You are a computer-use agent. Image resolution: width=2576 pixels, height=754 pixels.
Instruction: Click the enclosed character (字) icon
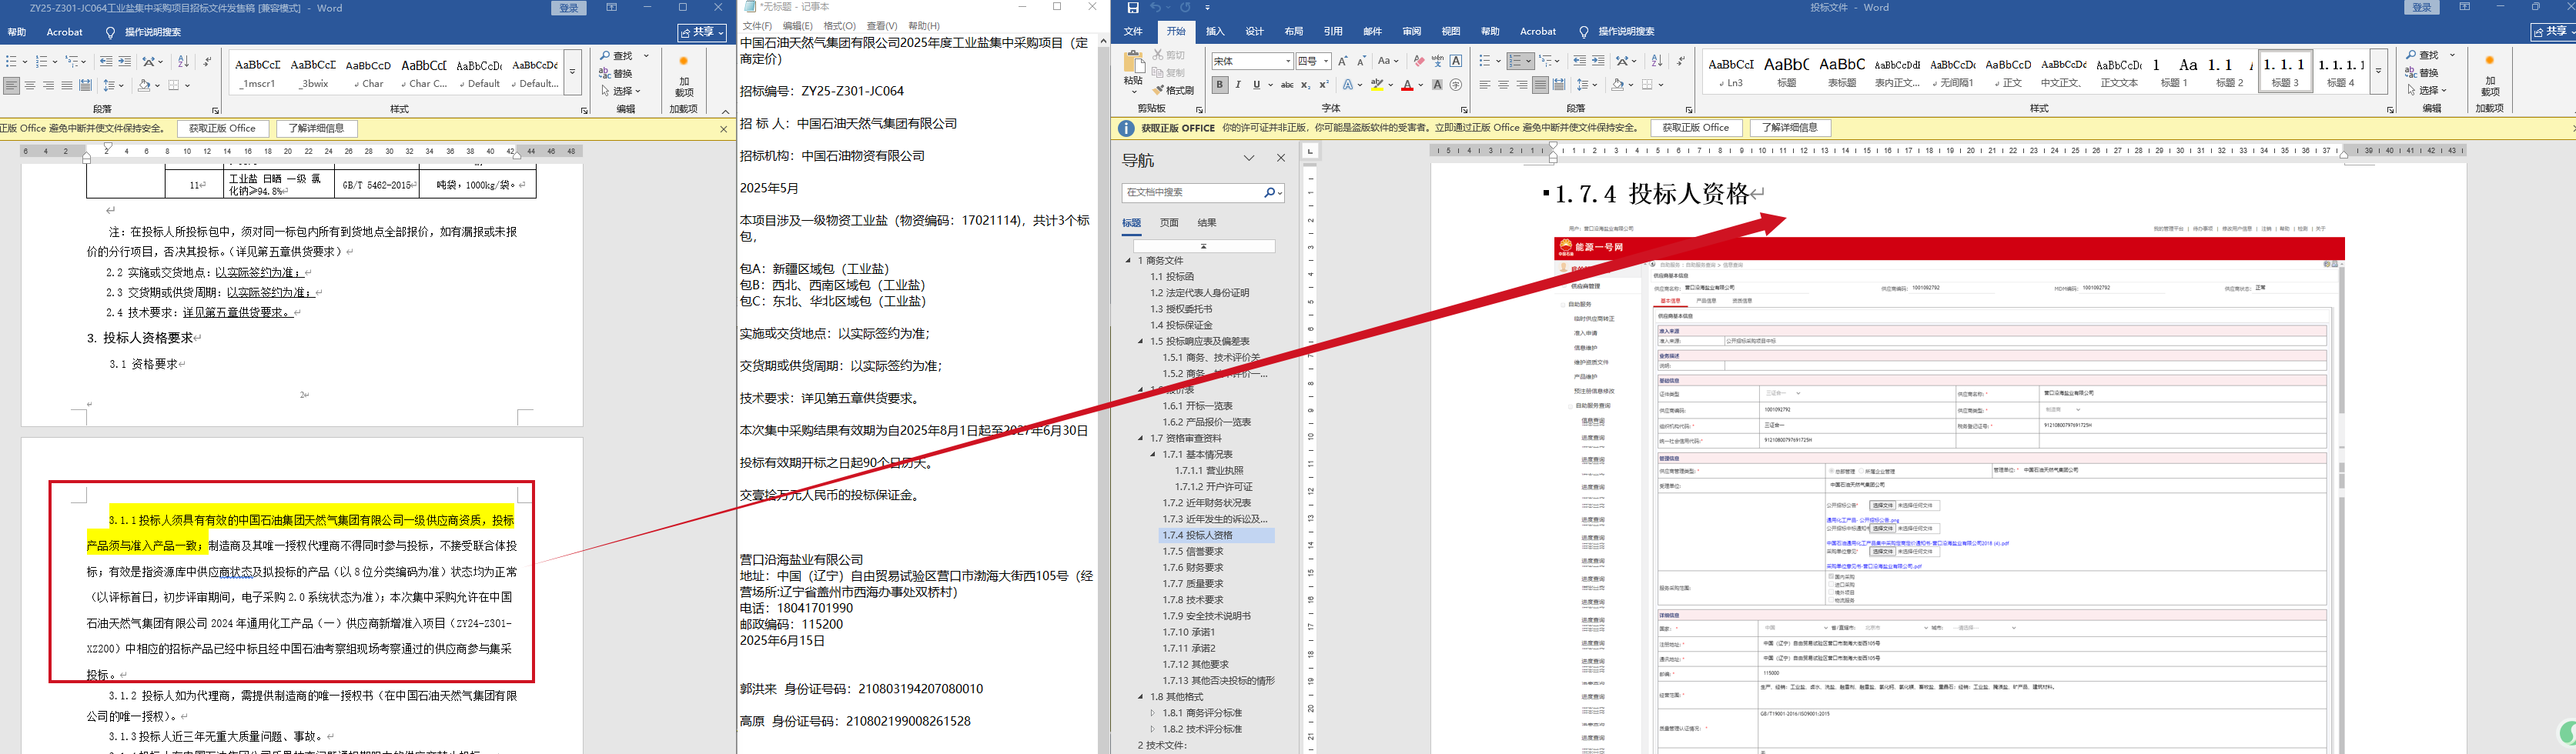(1456, 85)
